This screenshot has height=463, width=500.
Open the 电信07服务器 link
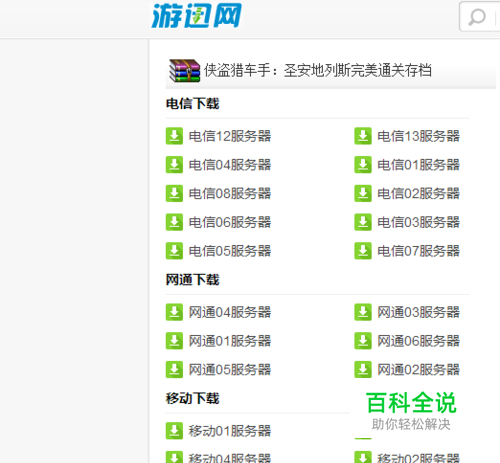click(419, 251)
